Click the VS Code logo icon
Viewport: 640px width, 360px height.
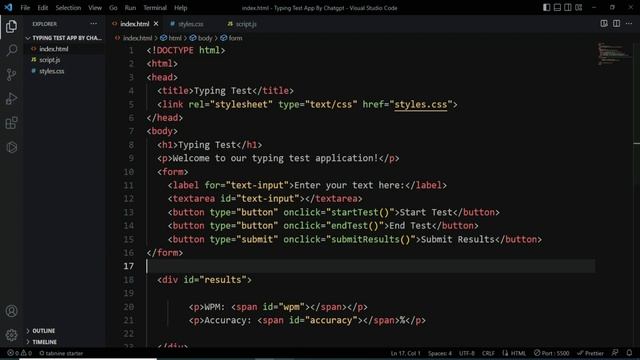[x=8, y=7]
